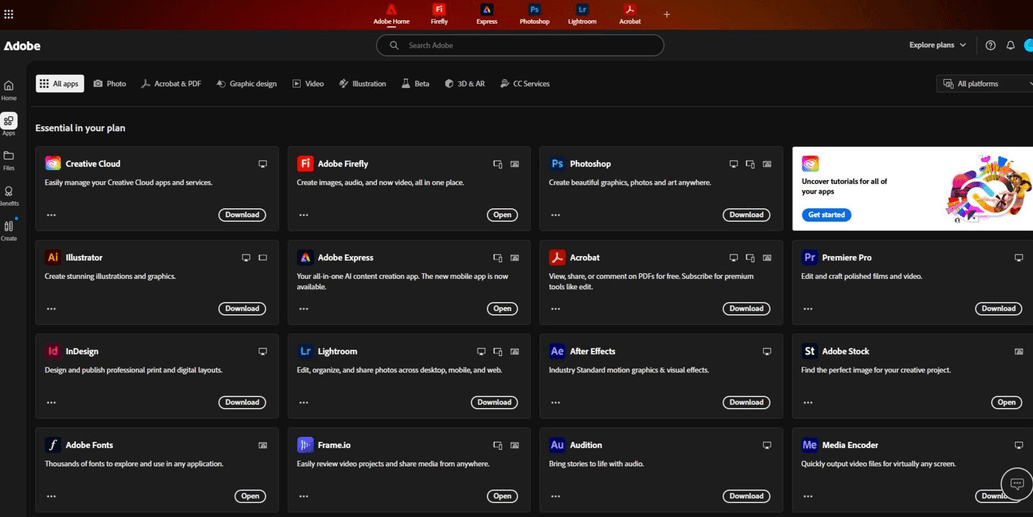Download Photoshop
Screen dimensions: 1033x517
[x=746, y=215]
